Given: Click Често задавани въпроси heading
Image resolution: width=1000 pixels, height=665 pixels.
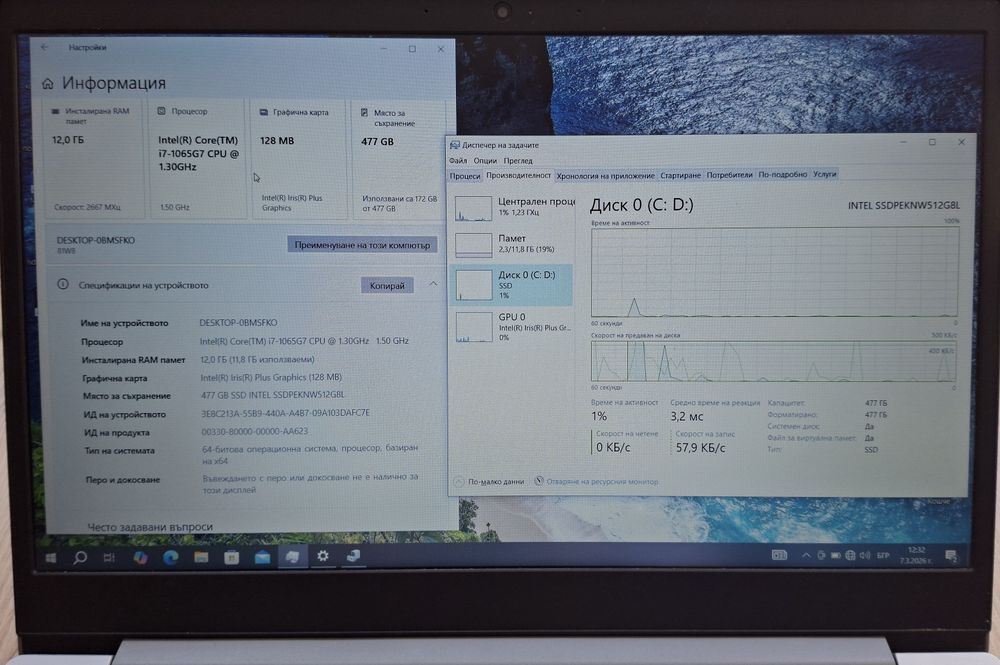Looking at the screenshot, I should [x=150, y=527].
